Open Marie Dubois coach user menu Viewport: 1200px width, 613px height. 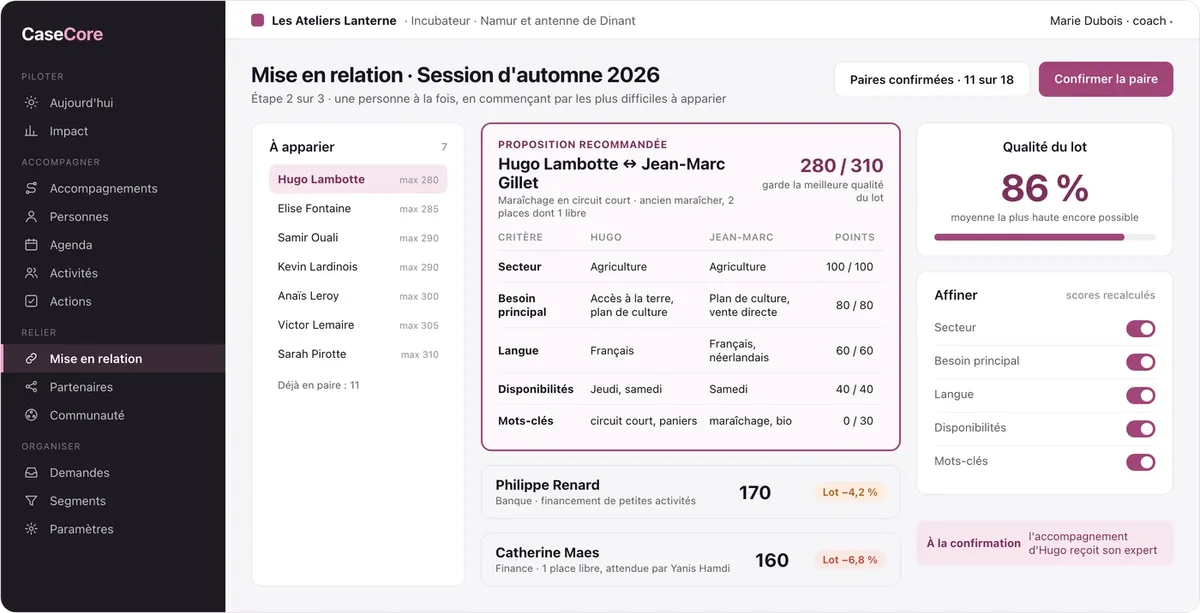[x=1110, y=20]
